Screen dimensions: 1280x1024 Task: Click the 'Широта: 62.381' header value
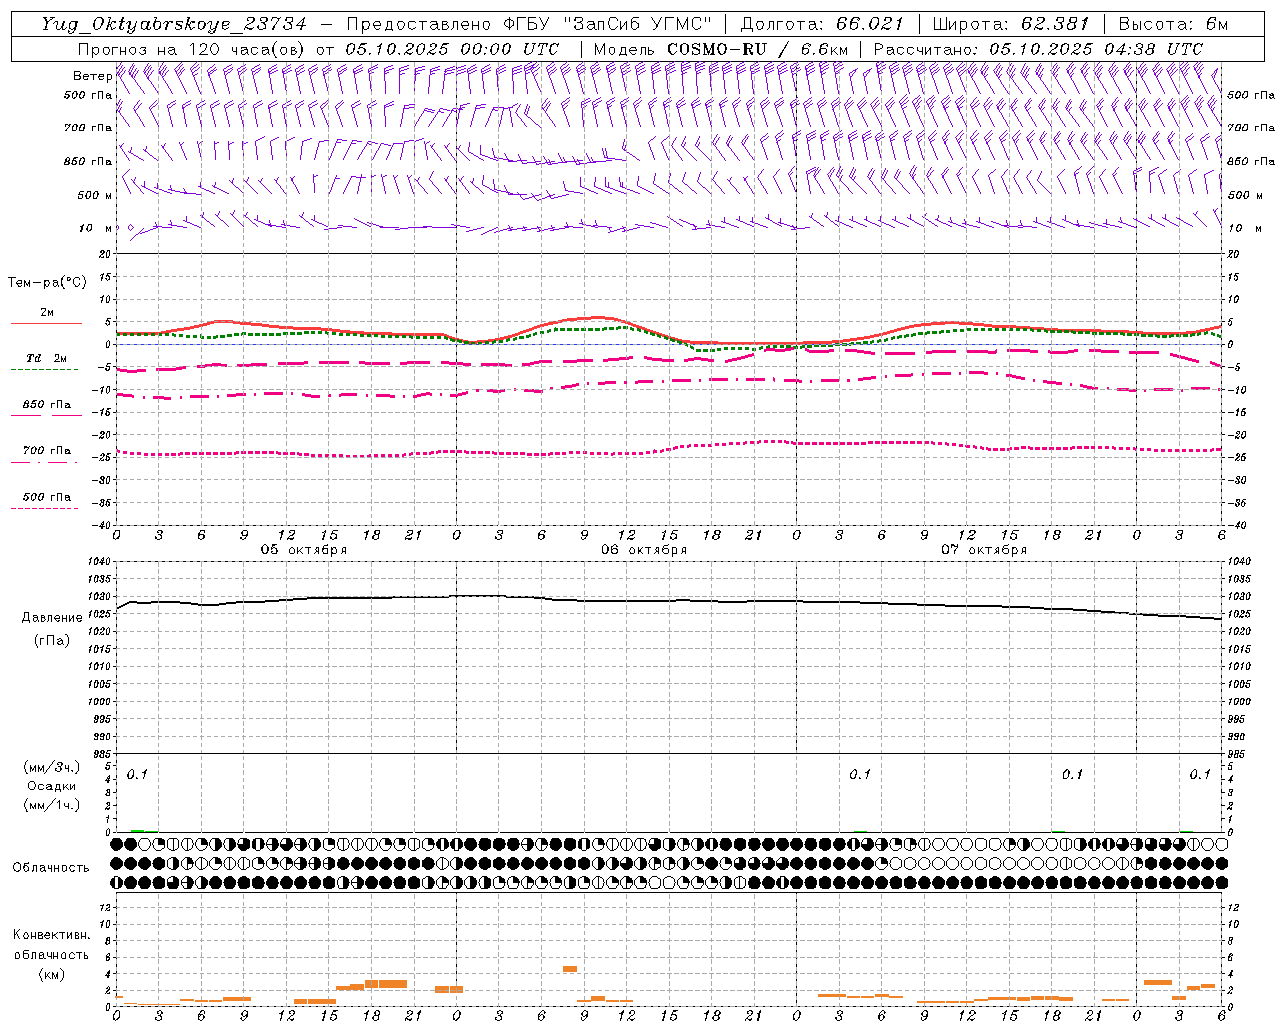[1010, 25]
